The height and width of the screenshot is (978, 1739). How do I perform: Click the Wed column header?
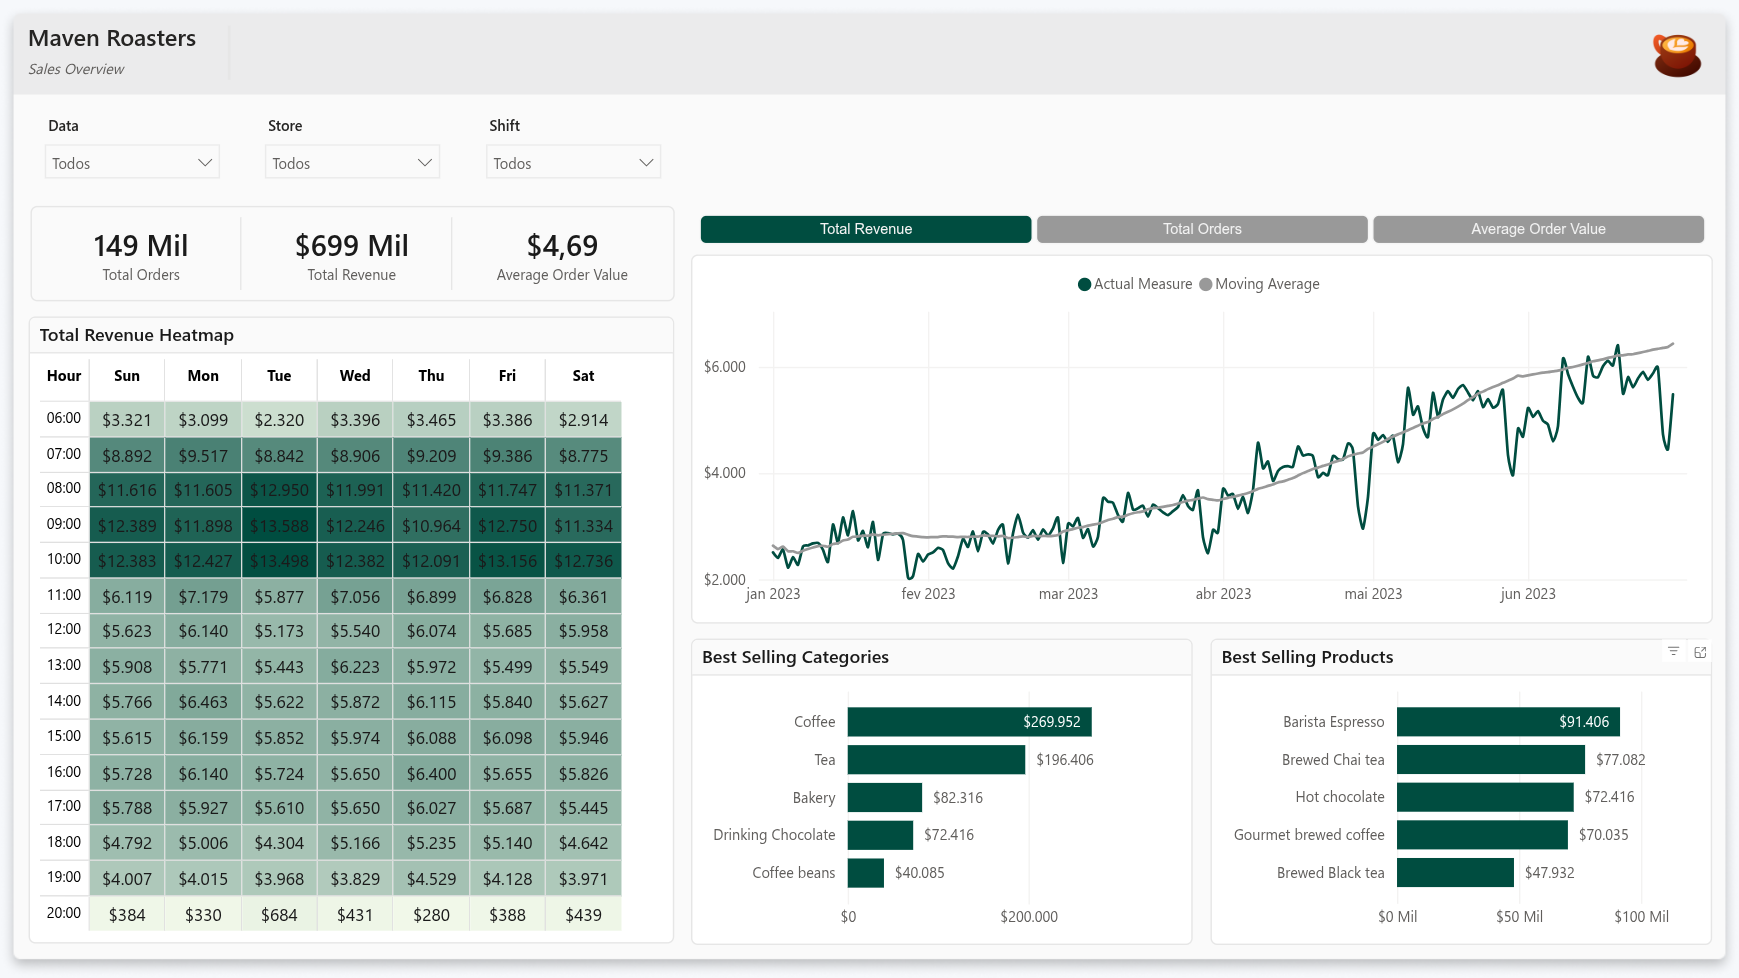[x=355, y=376]
